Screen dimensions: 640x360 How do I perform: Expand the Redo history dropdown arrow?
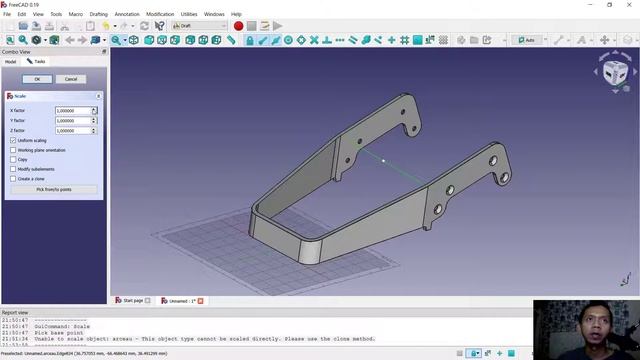click(x=133, y=26)
